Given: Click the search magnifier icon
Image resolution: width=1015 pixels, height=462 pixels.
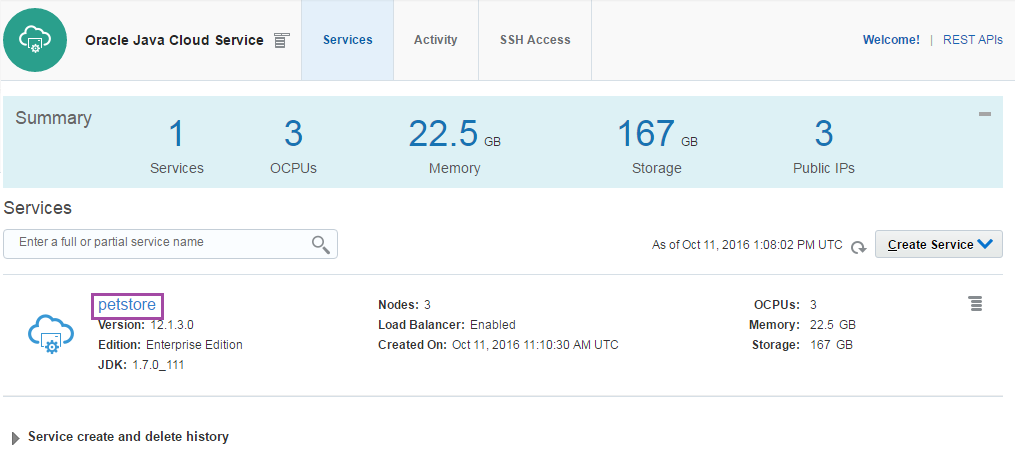Looking at the screenshot, I should 320,244.
